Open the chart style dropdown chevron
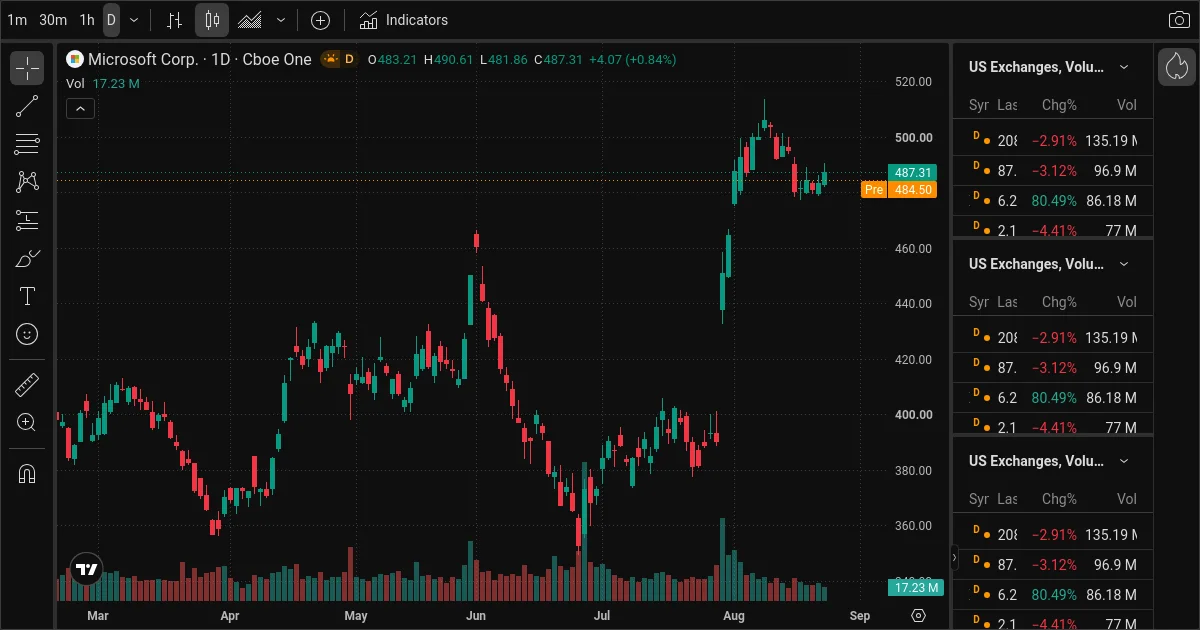The image size is (1200, 630). tap(281, 20)
